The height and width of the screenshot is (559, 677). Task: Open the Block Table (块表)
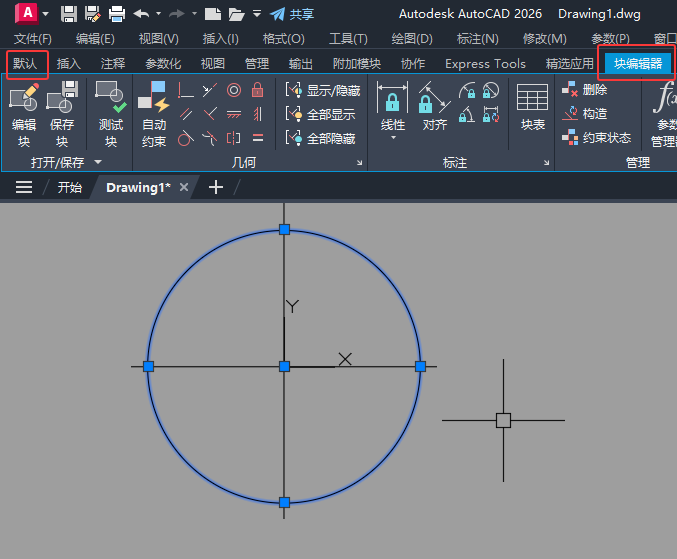(x=533, y=107)
